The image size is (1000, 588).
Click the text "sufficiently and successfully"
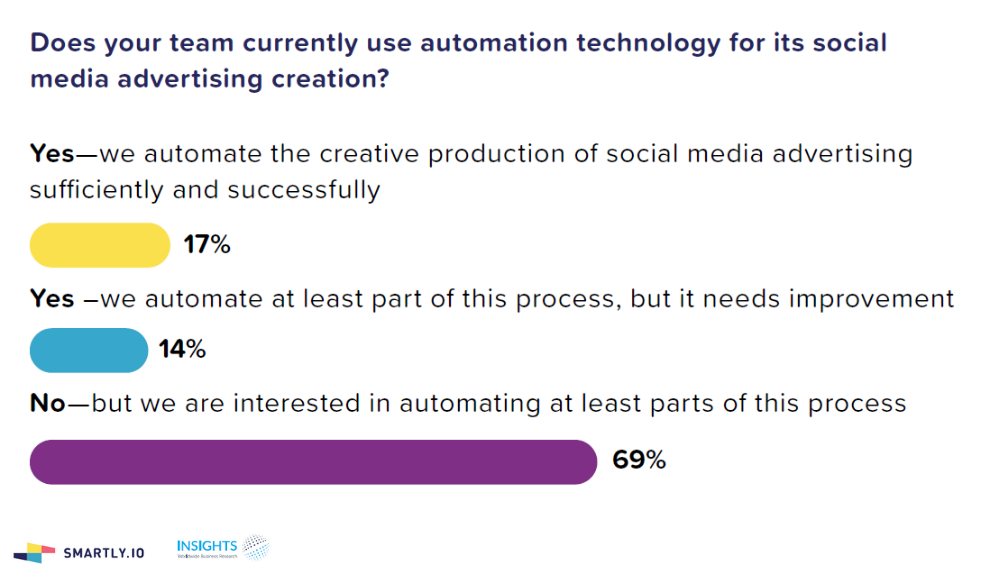tap(205, 189)
